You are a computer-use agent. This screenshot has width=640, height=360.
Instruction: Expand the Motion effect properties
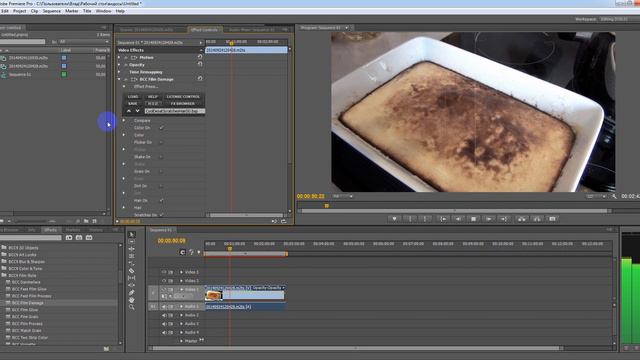tap(119, 58)
